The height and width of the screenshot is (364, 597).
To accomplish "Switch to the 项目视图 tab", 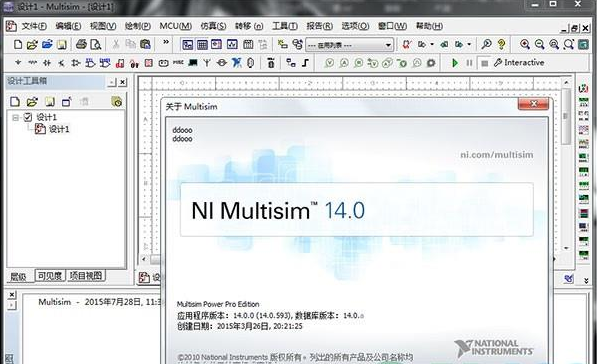I will coord(86,275).
